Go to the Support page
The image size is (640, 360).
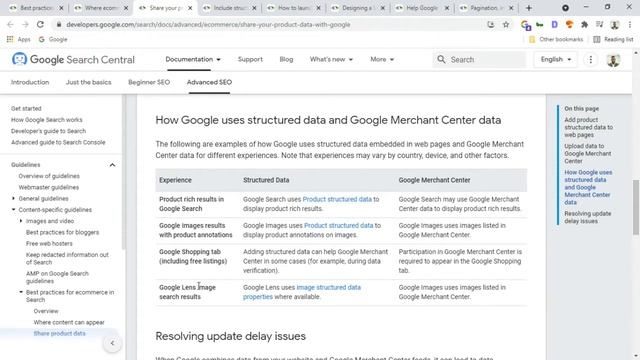(x=250, y=60)
